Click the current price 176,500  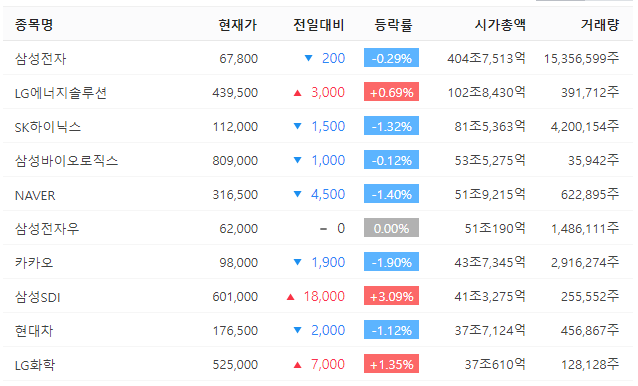click(235, 331)
